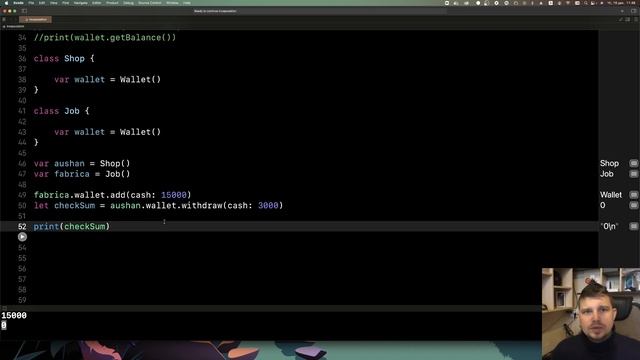Click the playground breadcrumb path item
This screenshot has height=360, width=640.
[x=14, y=27]
